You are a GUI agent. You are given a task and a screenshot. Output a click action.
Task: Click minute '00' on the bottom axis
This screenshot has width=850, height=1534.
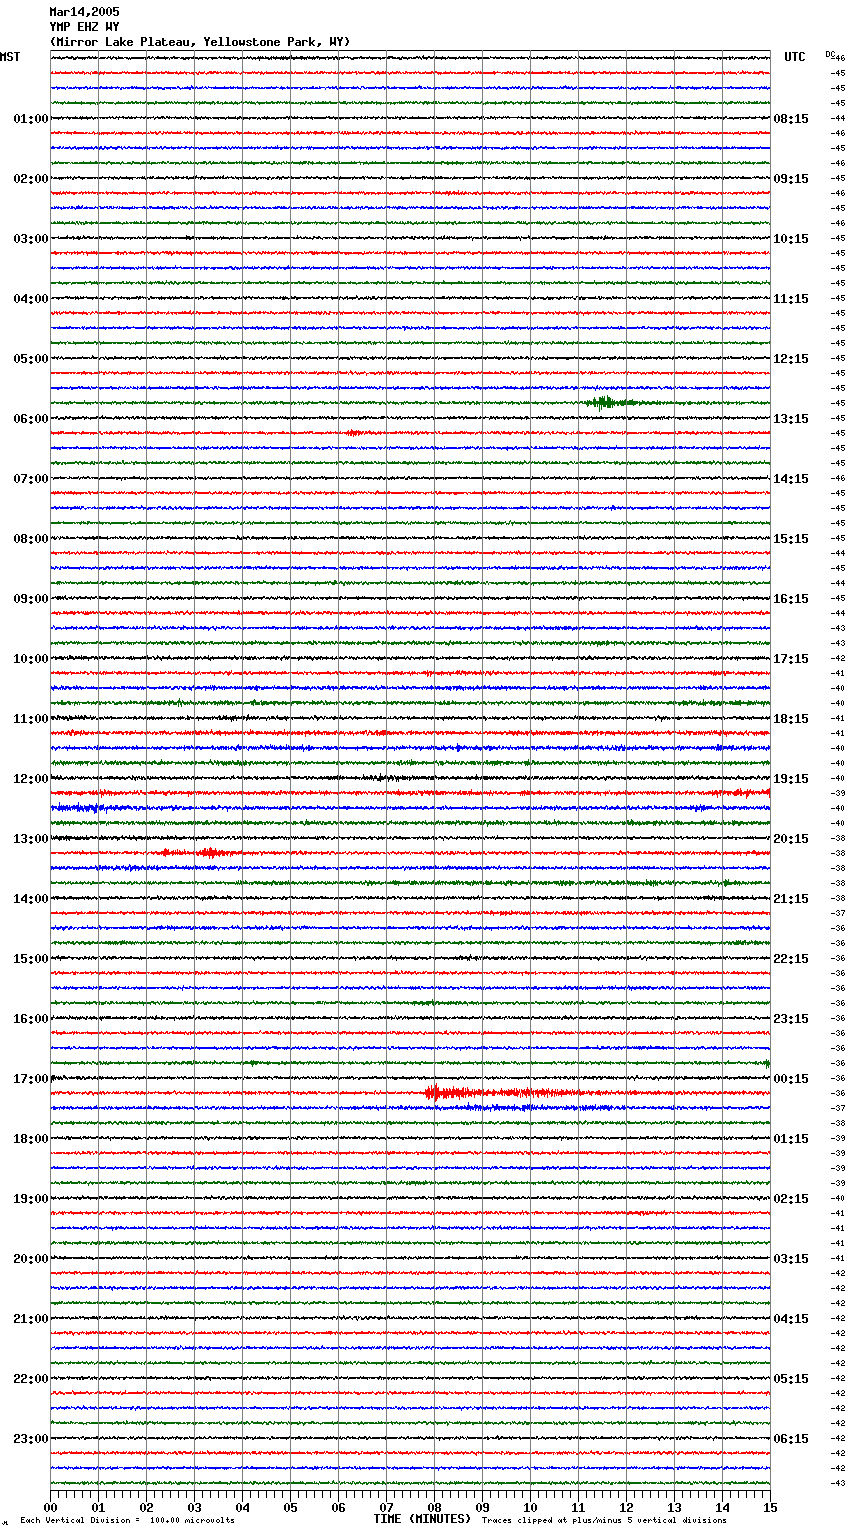[51, 1508]
